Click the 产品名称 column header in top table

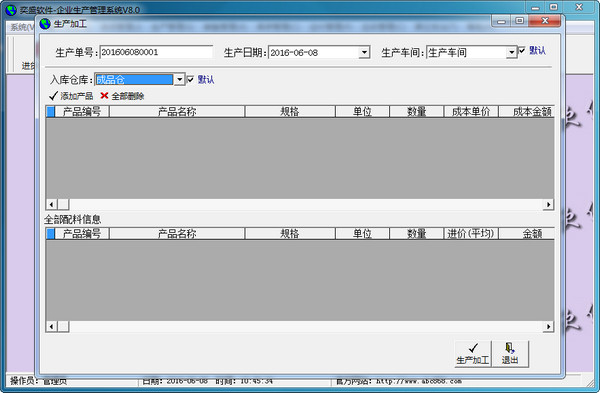pyautogui.click(x=177, y=111)
